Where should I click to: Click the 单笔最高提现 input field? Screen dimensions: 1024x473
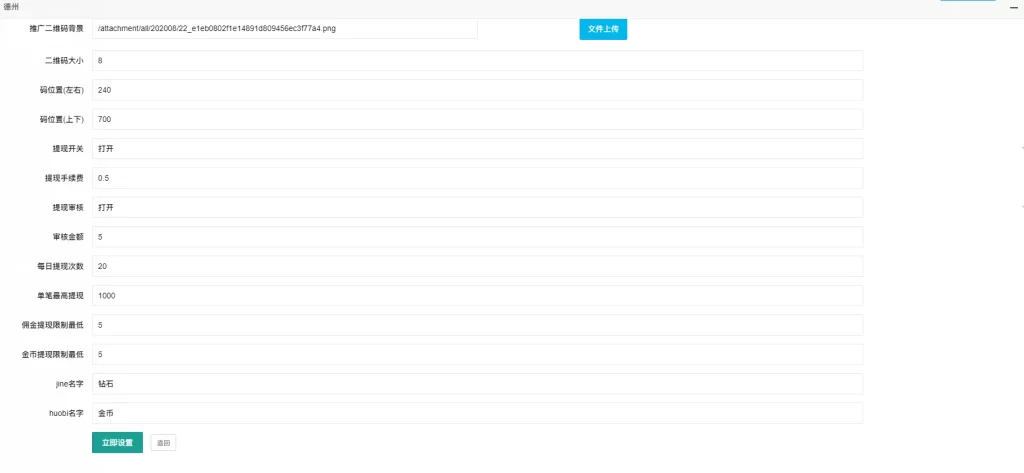[x=477, y=296]
